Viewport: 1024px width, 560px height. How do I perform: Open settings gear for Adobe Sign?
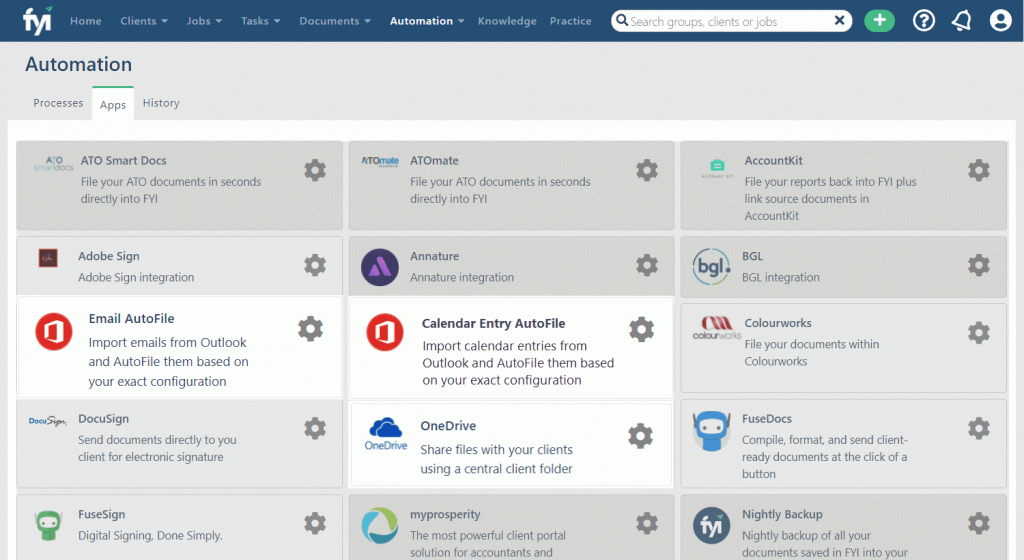click(x=315, y=266)
